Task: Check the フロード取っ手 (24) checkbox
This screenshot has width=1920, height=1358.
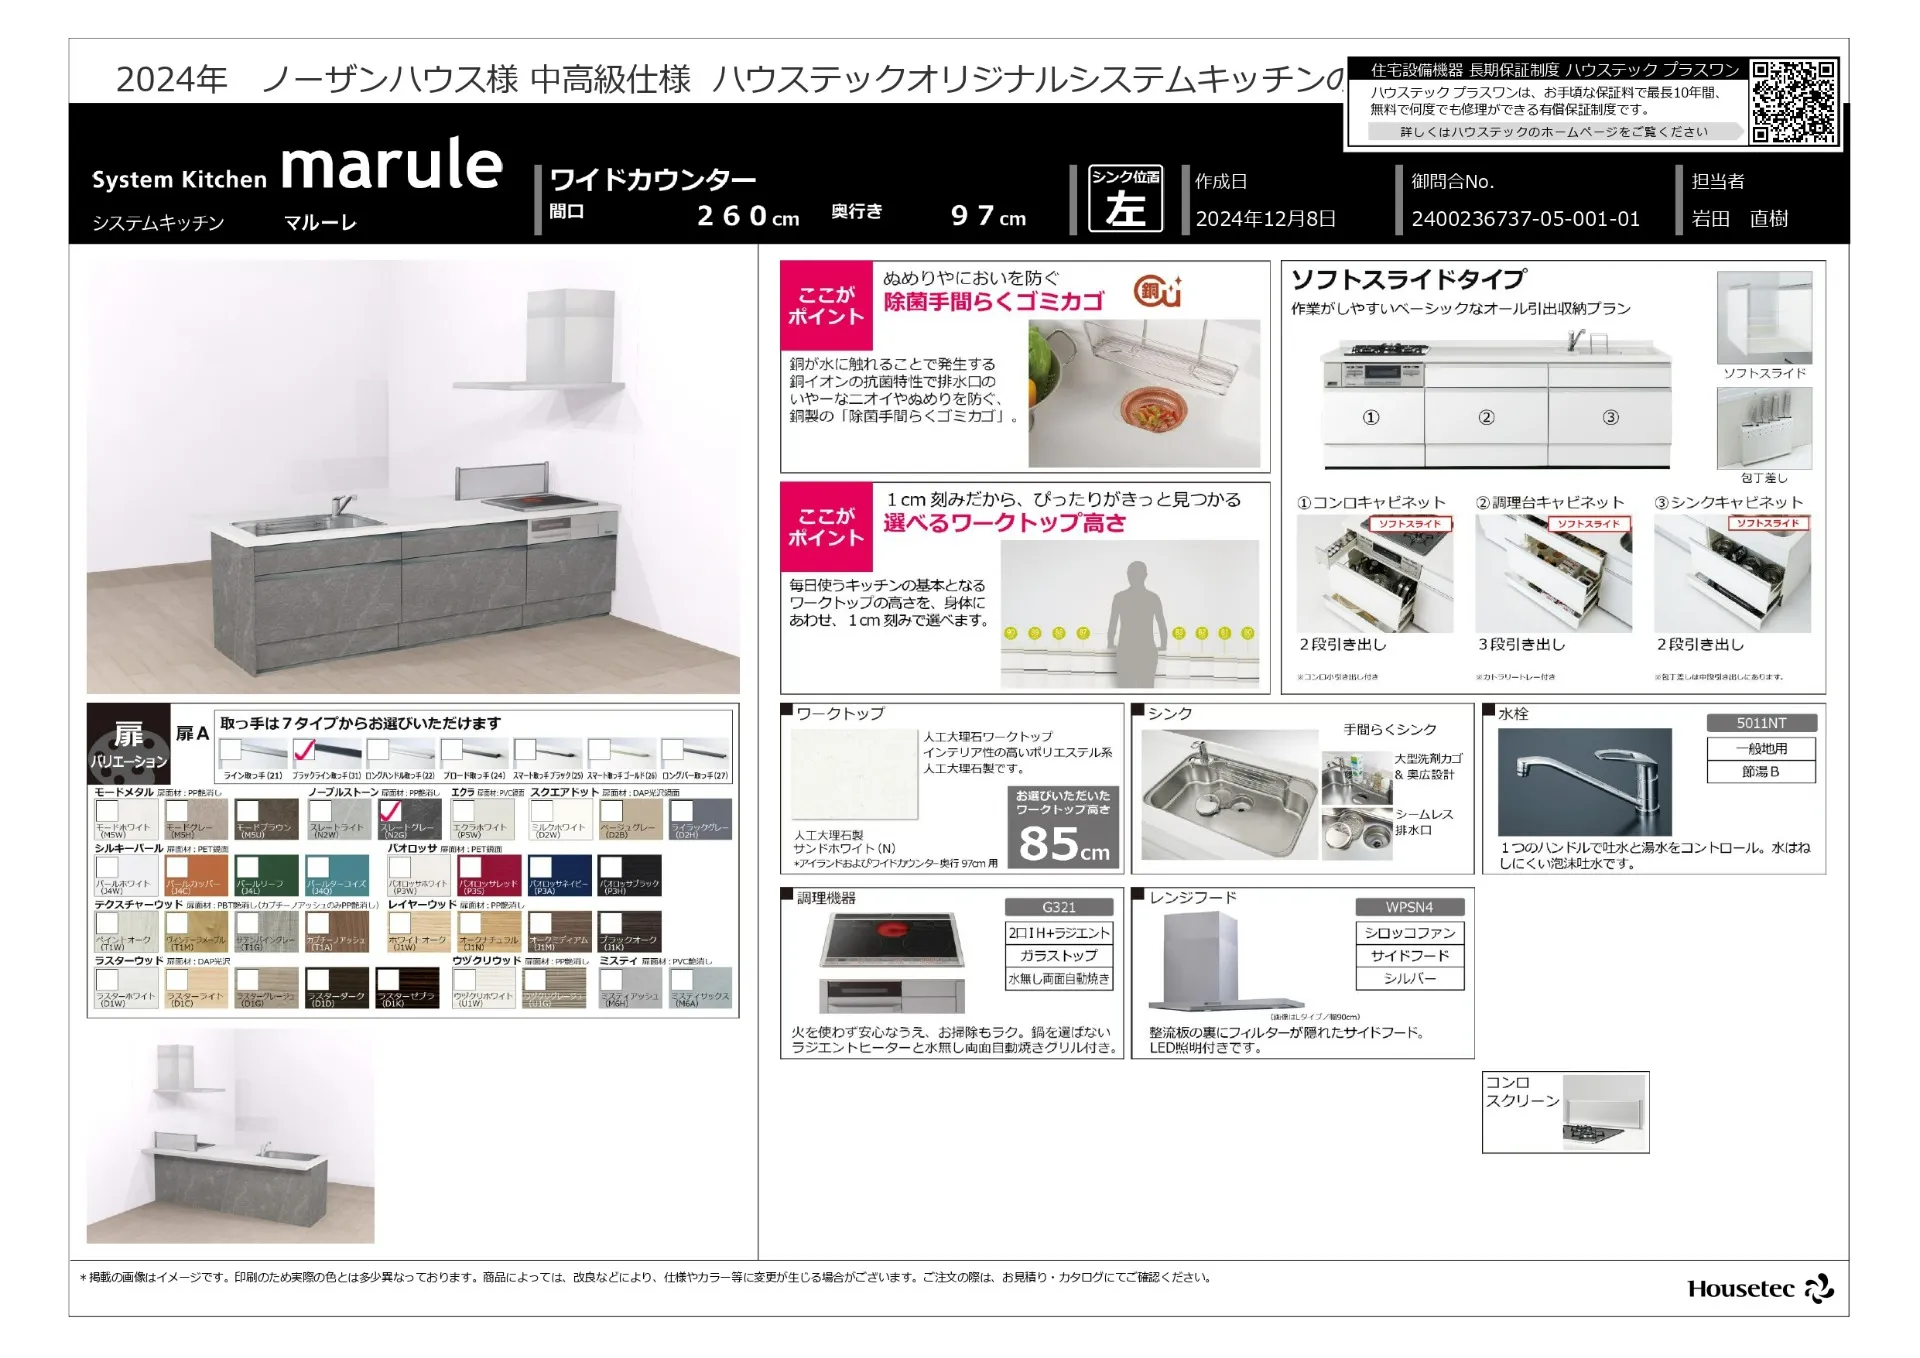Action: tap(452, 749)
